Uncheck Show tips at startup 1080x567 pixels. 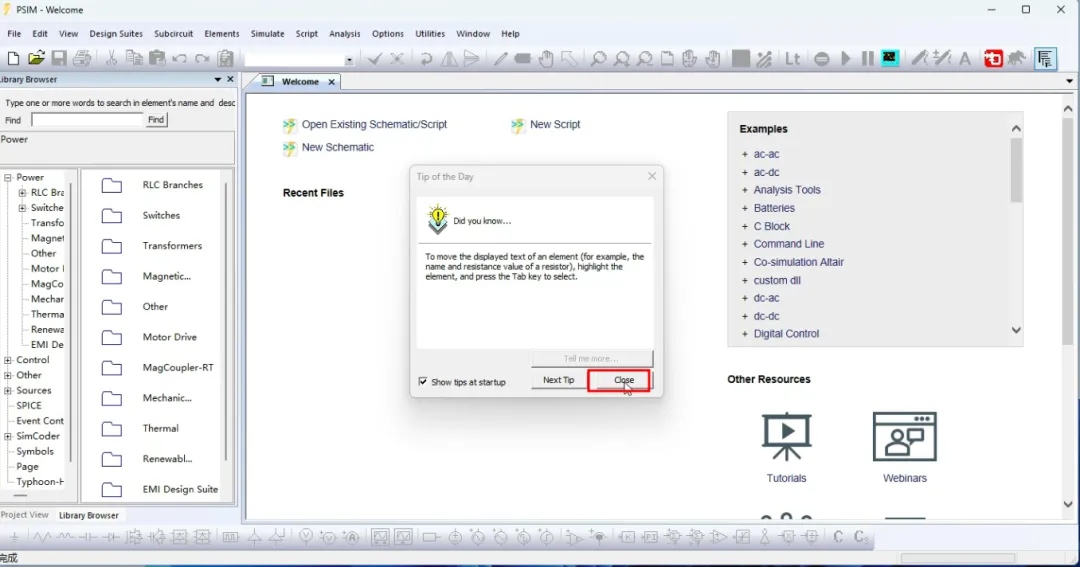point(423,382)
